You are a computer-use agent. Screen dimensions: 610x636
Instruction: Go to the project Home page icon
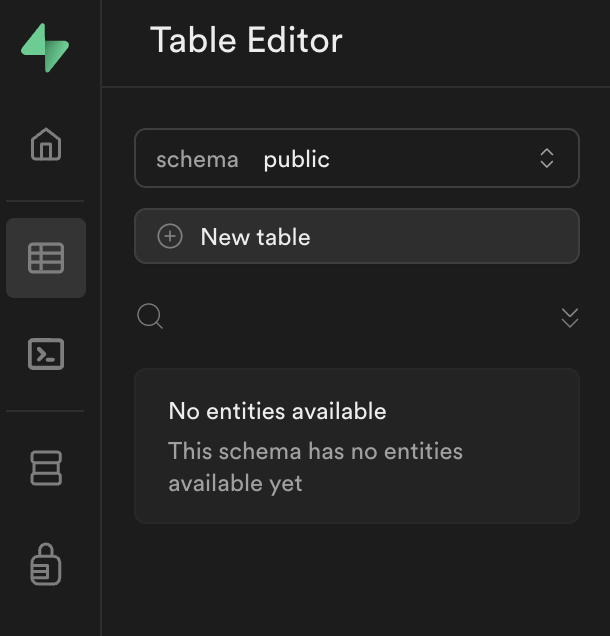46,145
